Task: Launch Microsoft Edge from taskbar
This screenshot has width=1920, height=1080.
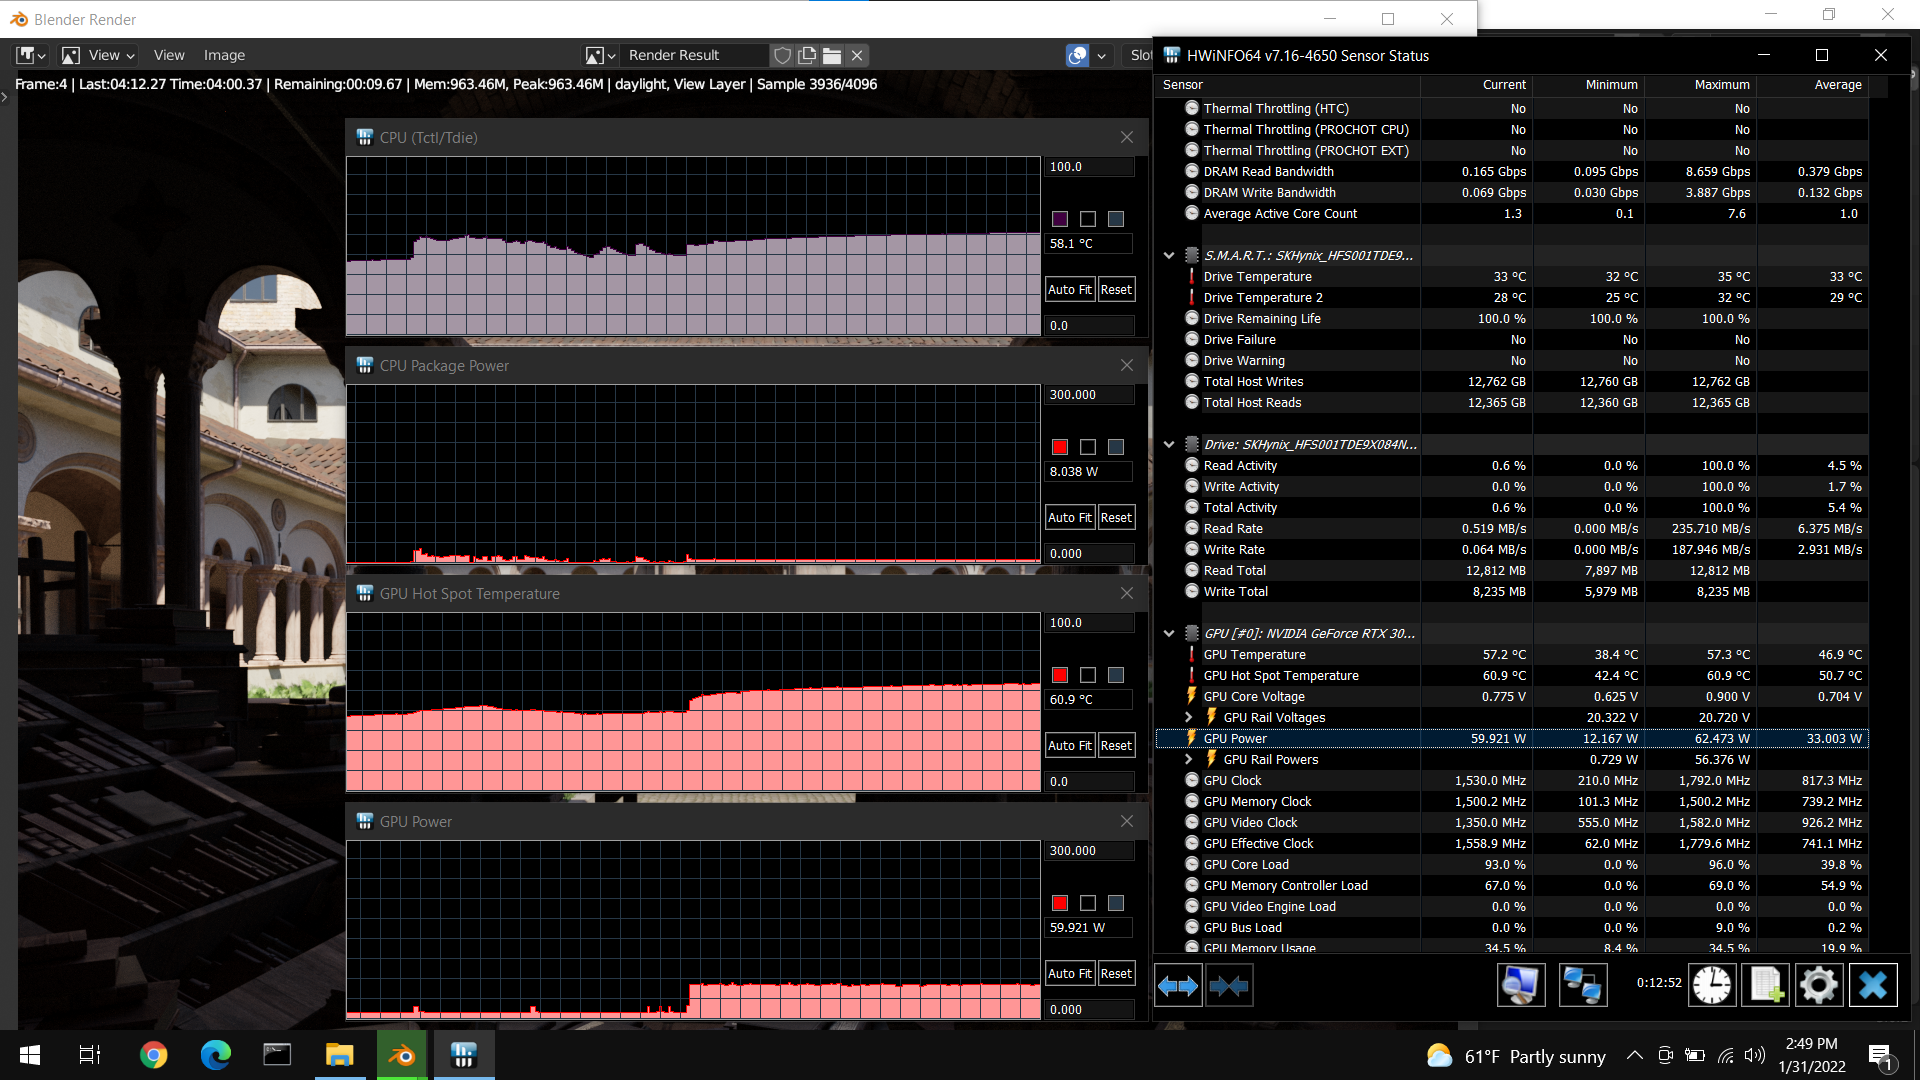Action: click(215, 1055)
